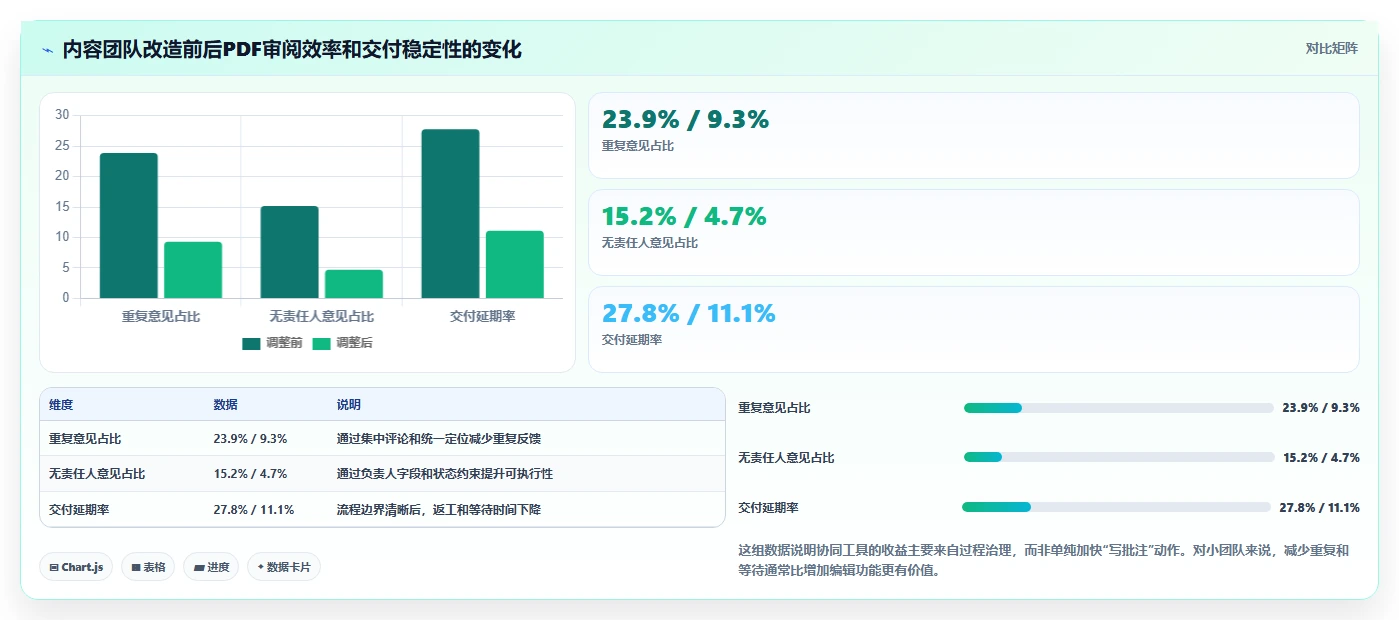Click the Chart.js tag chip
Image resolution: width=1399 pixels, height=620 pixels.
tap(77, 567)
